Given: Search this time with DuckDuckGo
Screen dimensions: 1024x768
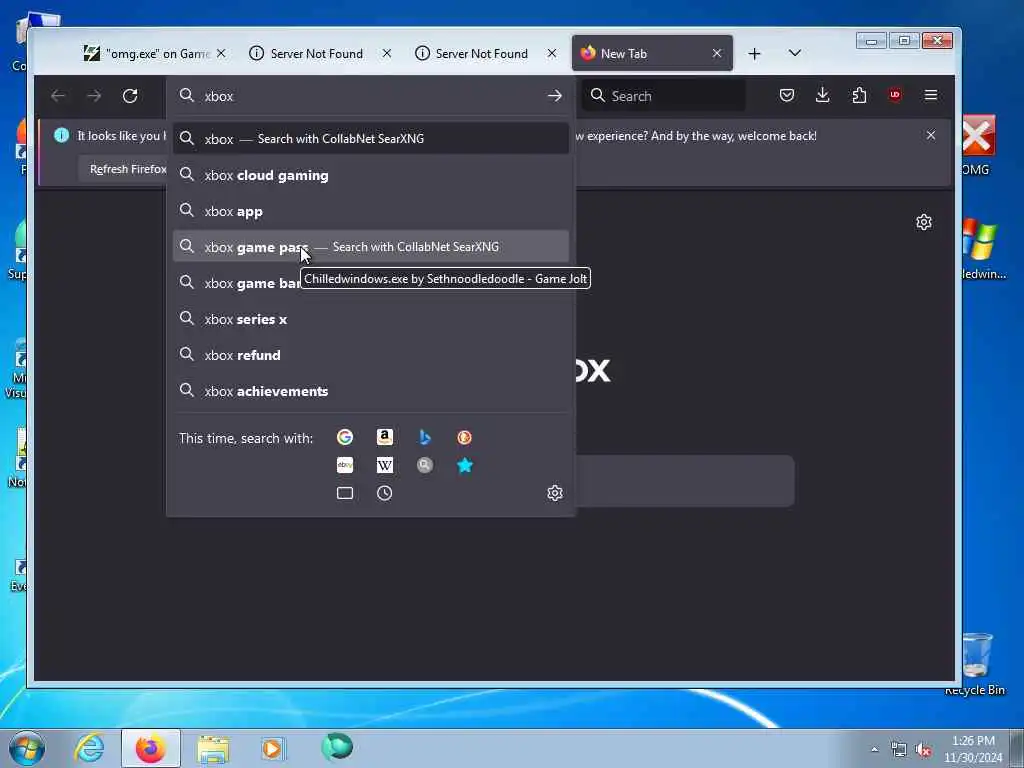Looking at the screenshot, I should point(464,437).
